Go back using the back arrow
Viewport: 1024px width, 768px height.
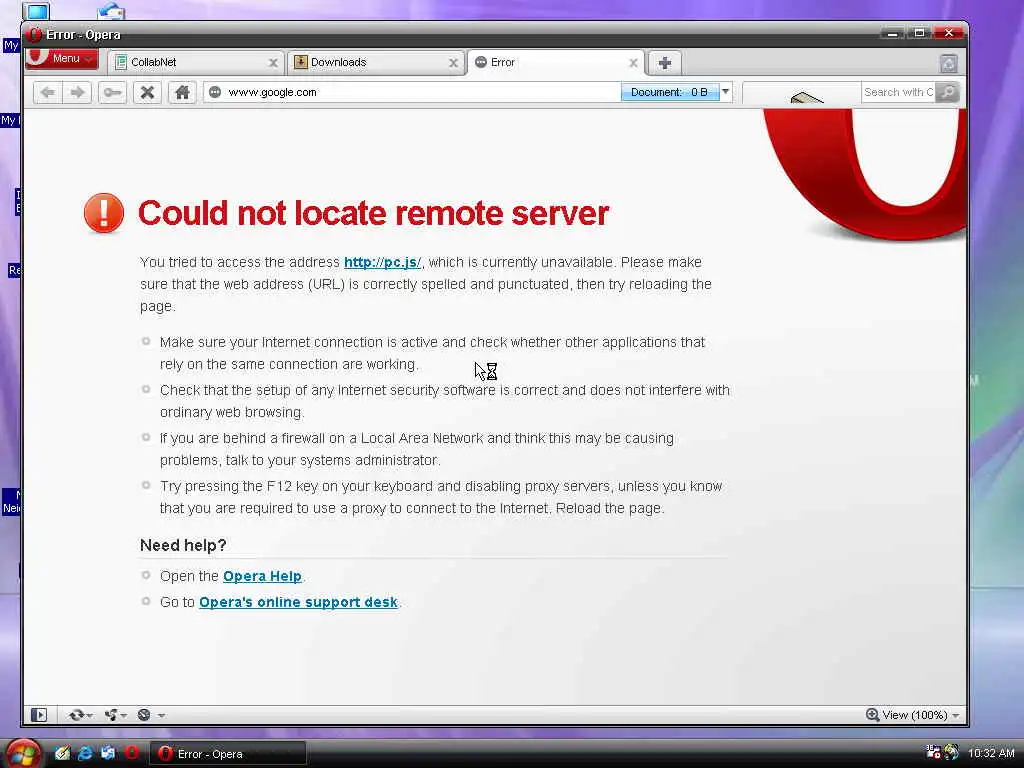(x=48, y=92)
